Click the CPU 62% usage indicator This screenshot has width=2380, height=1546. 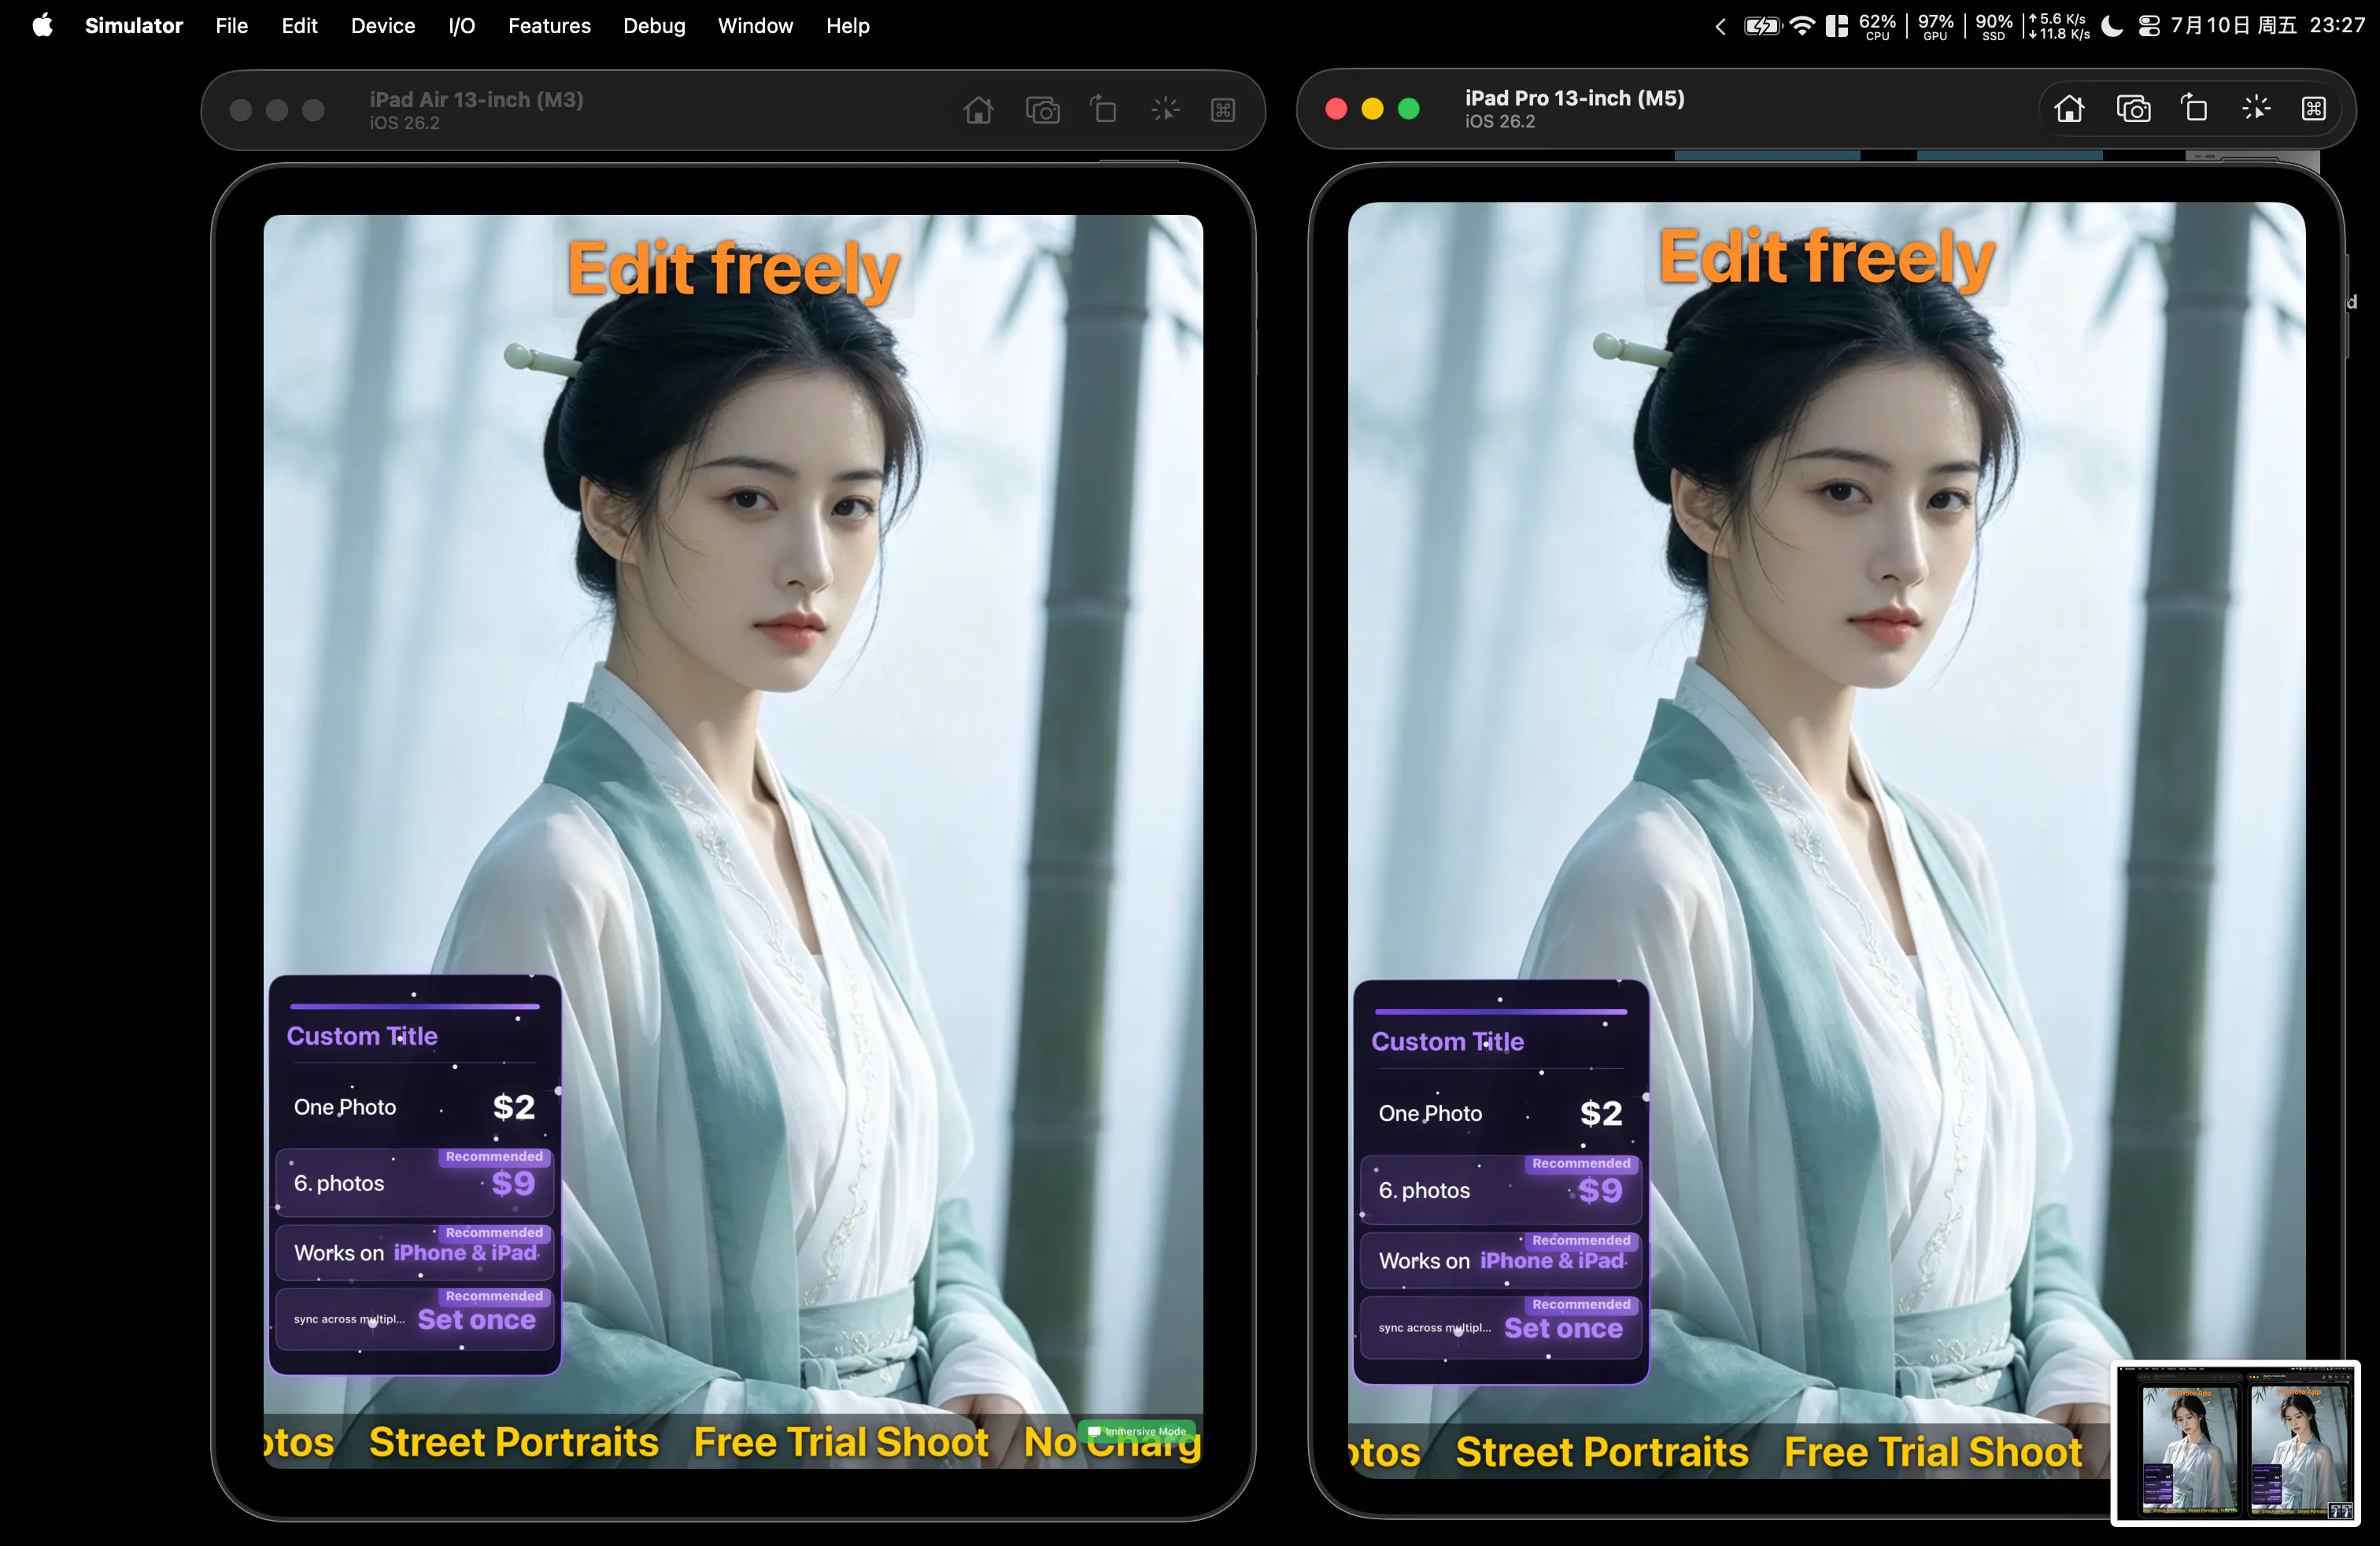(1877, 26)
